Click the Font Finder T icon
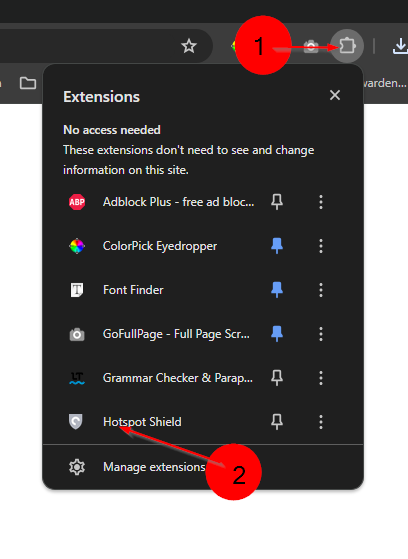 [77, 290]
